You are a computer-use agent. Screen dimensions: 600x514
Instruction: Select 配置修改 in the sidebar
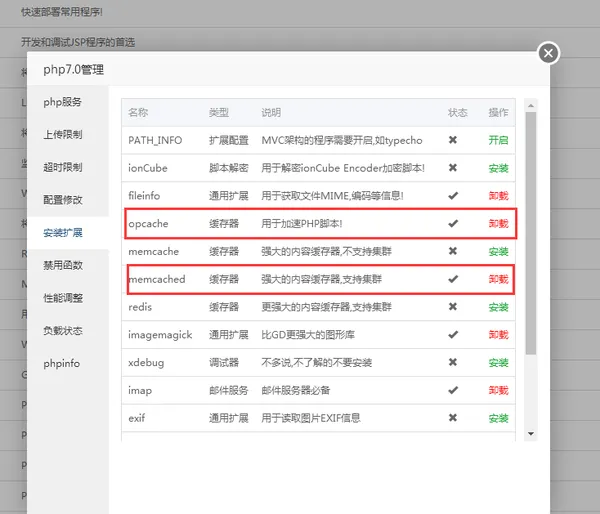point(62,200)
